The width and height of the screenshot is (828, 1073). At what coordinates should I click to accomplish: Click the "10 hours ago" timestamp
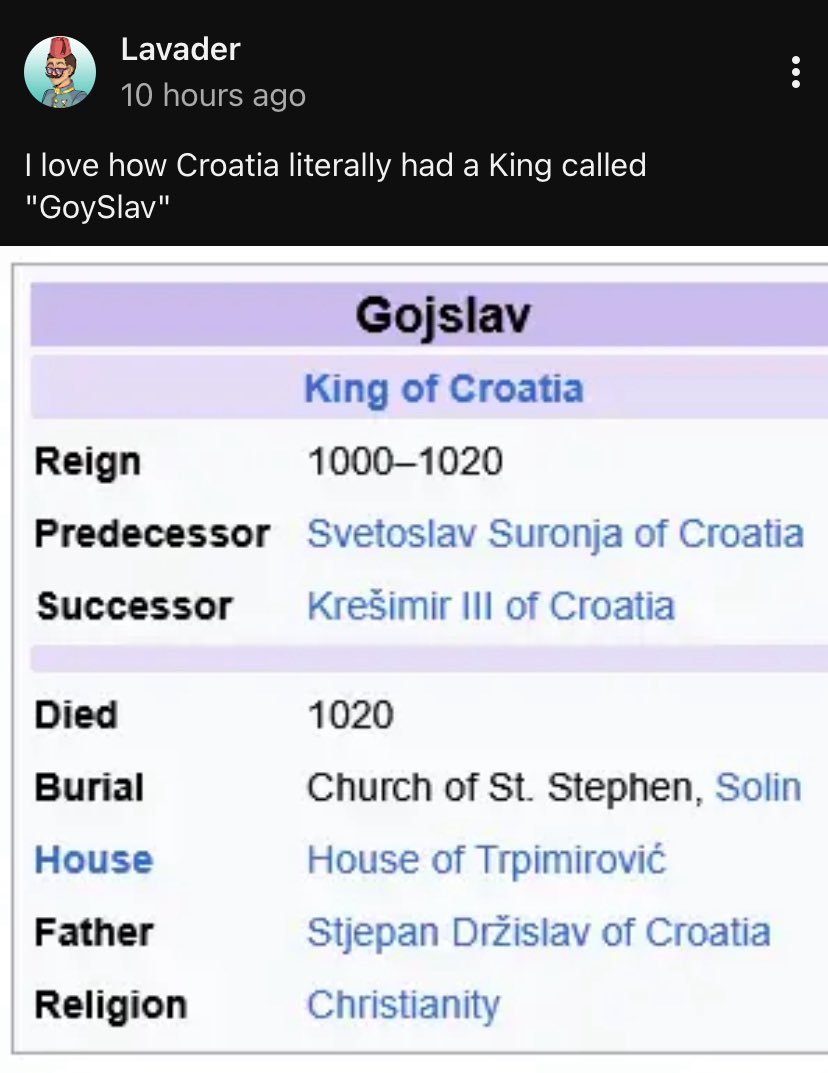212,96
